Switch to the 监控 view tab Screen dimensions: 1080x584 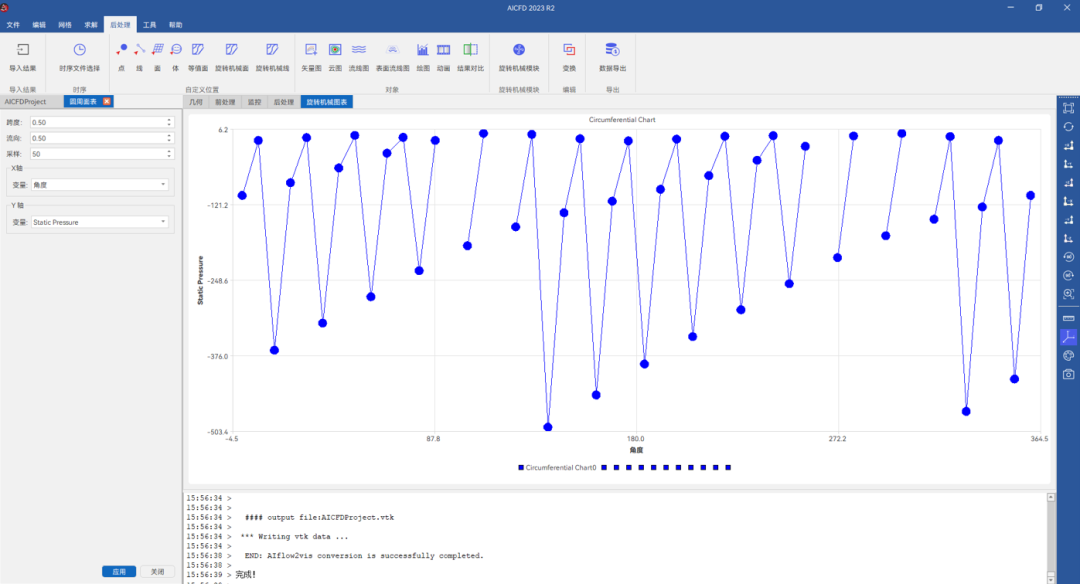click(255, 102)
